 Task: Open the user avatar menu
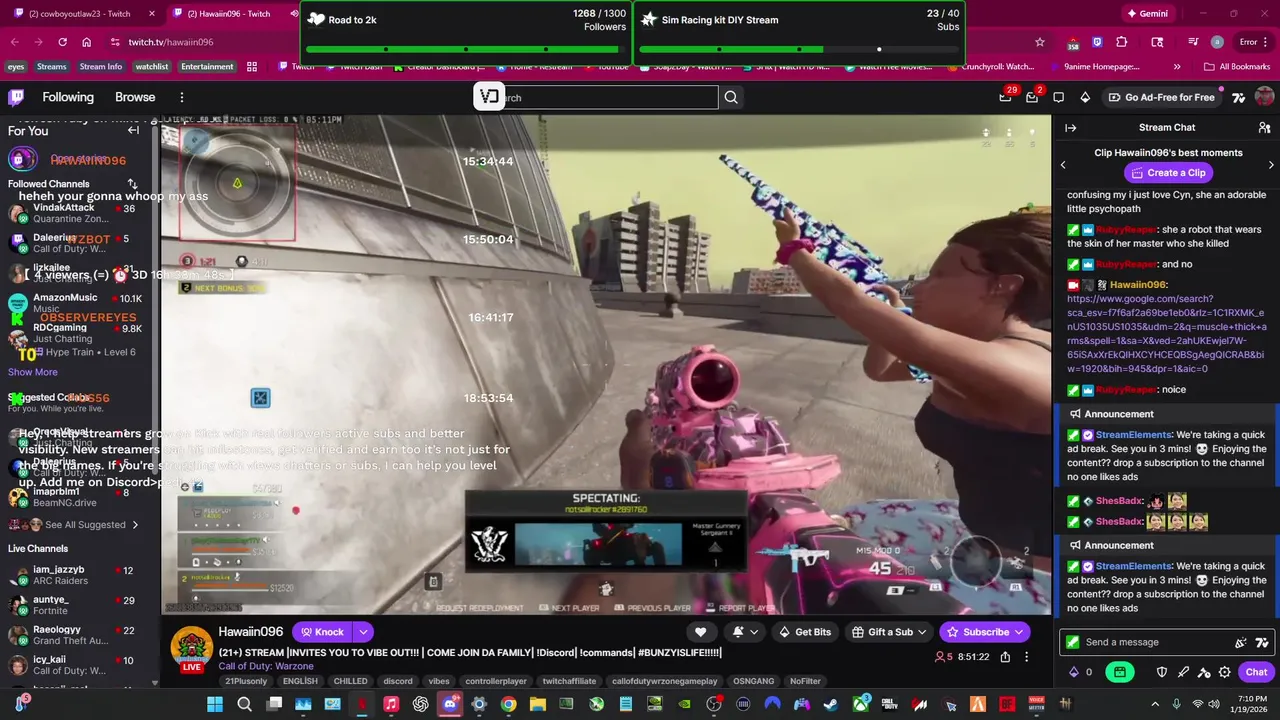point(1264,97)
